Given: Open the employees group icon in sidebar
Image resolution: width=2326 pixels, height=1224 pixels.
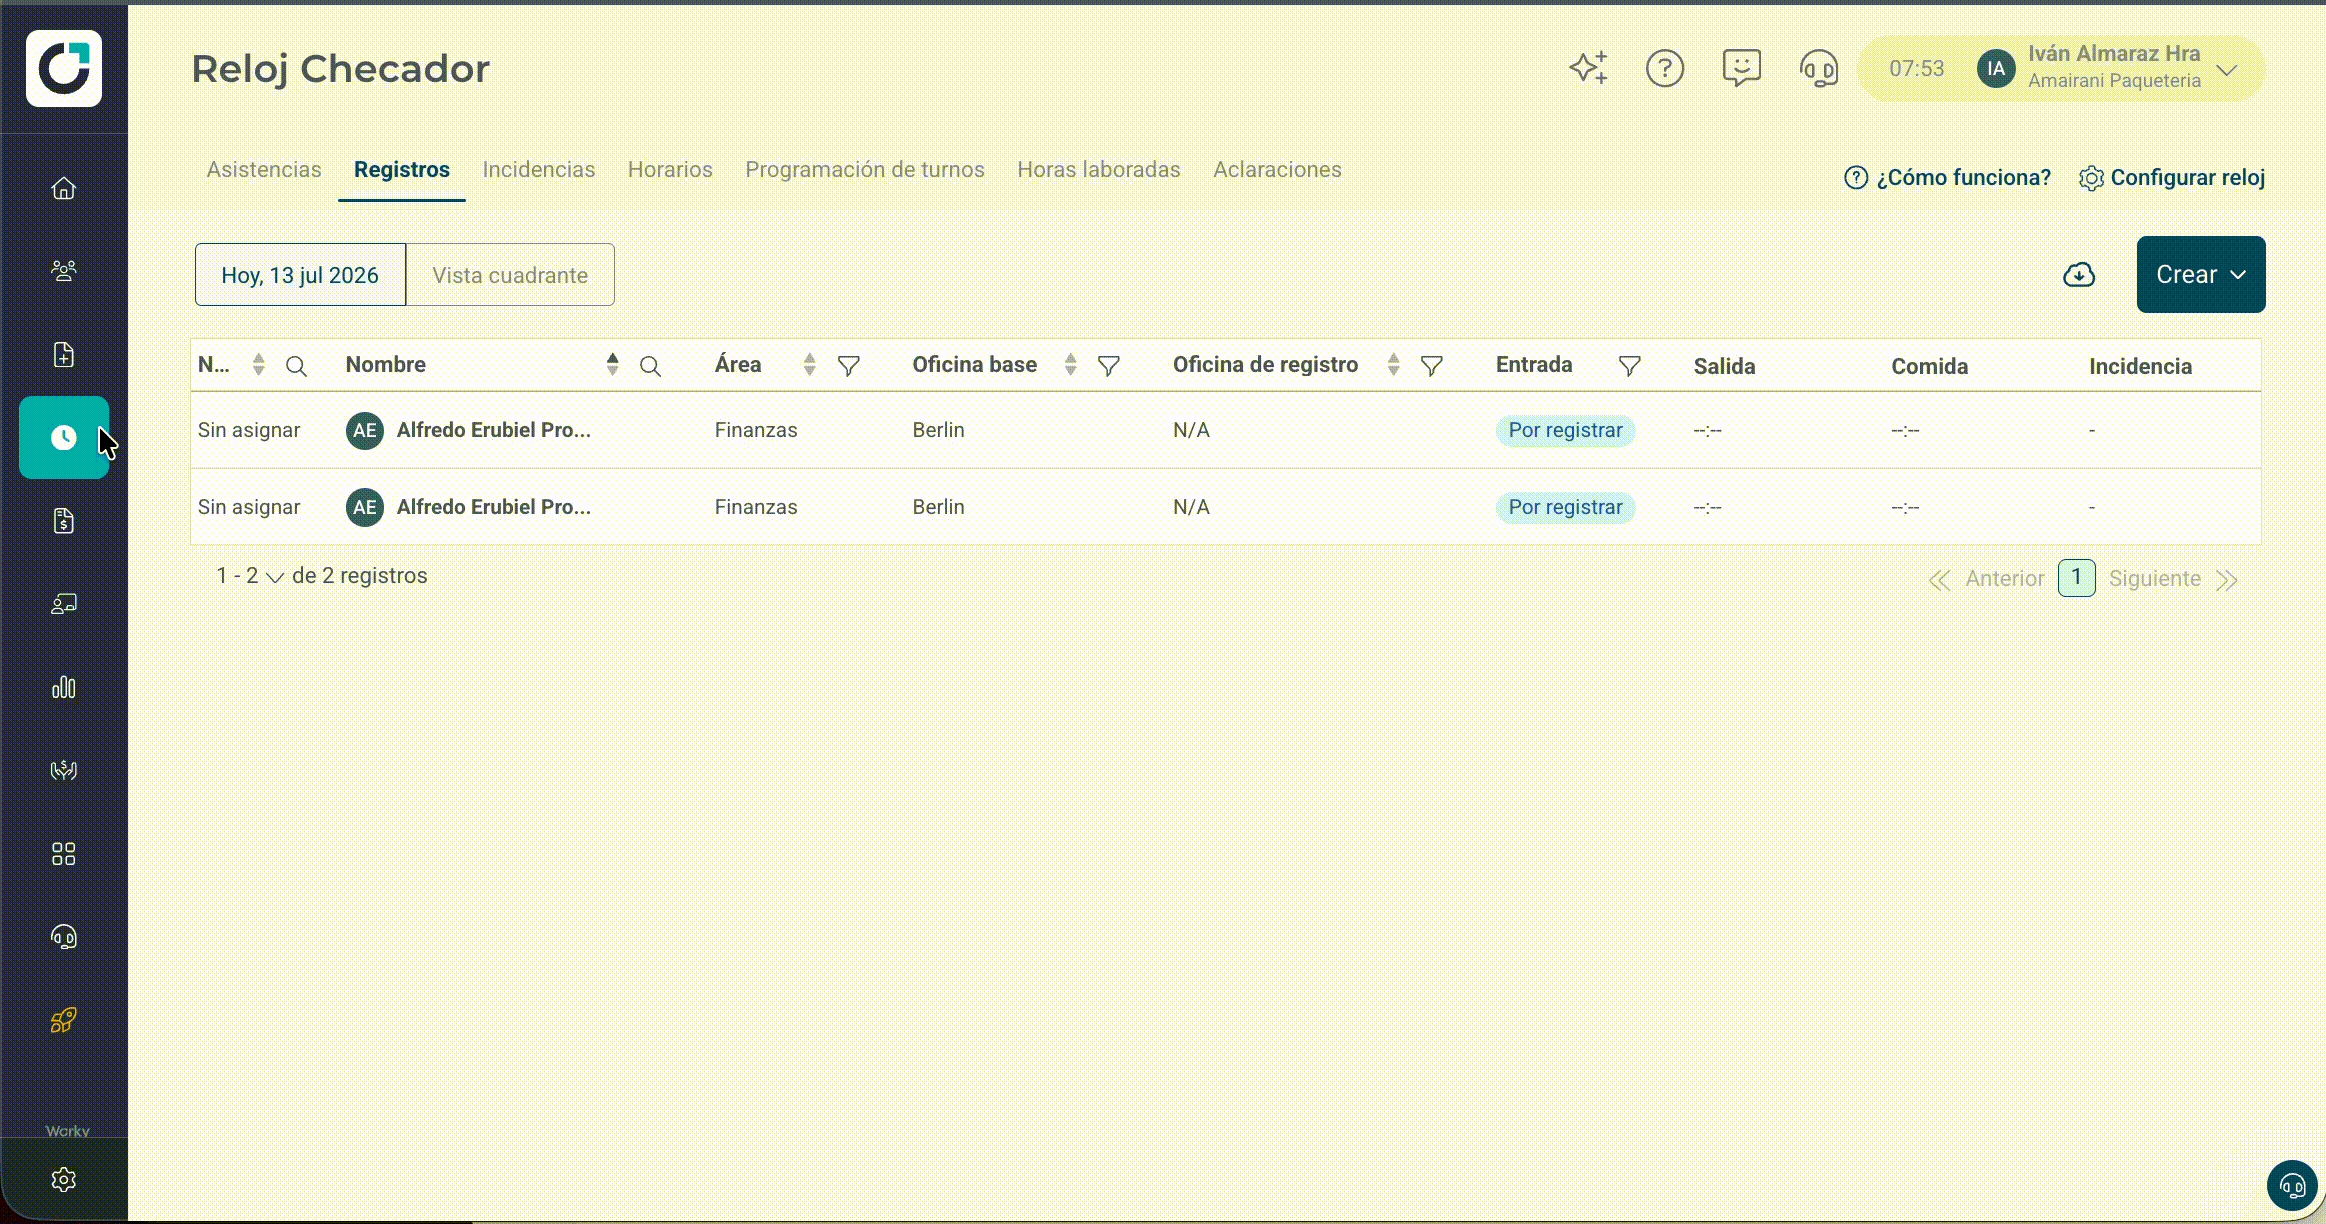Looking at the screenshot, I should point(63,271).
